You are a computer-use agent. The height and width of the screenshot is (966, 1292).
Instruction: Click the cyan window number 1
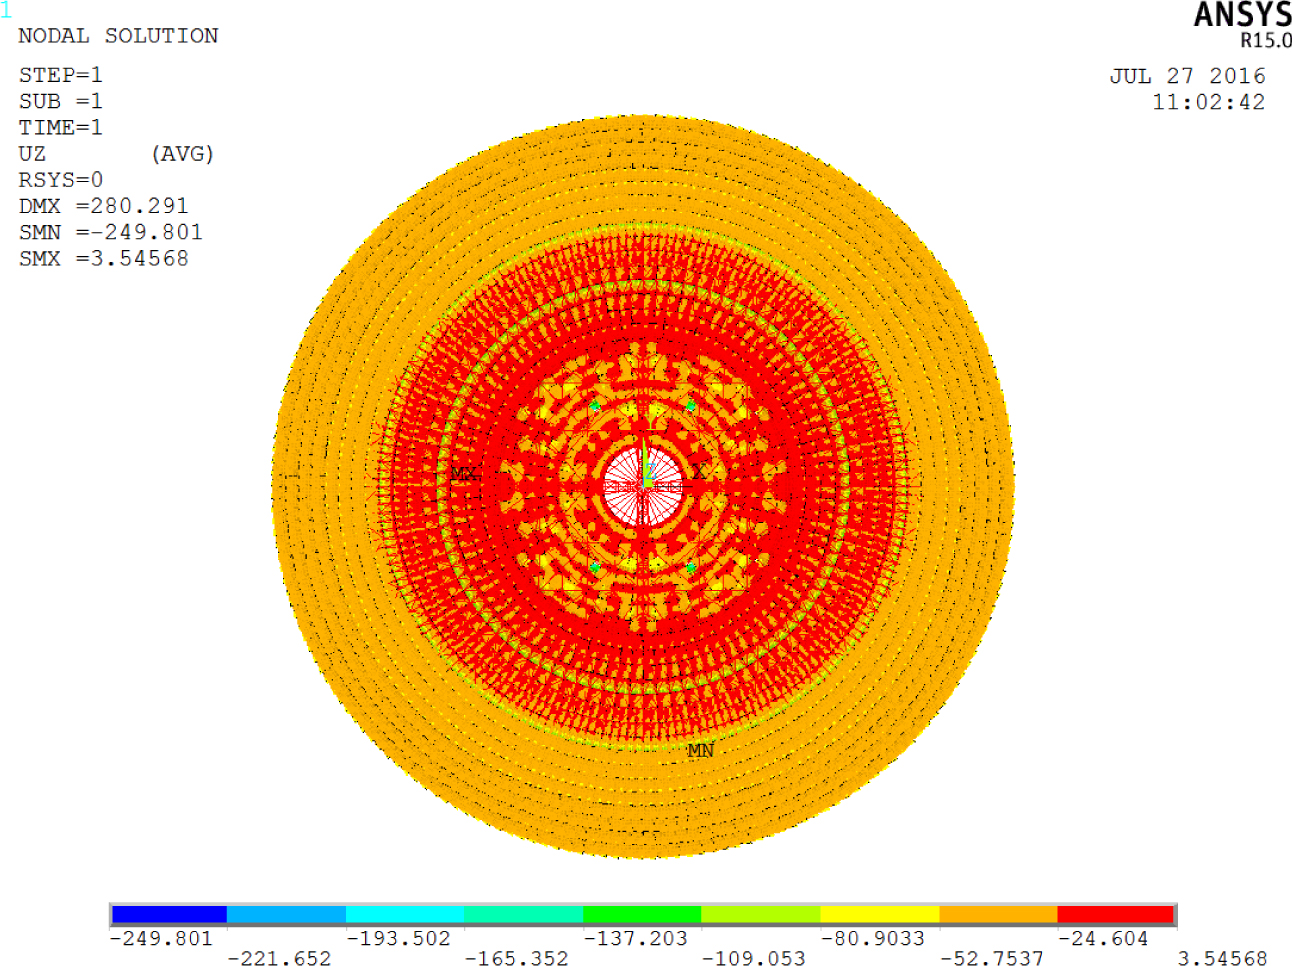coord(6,11)
